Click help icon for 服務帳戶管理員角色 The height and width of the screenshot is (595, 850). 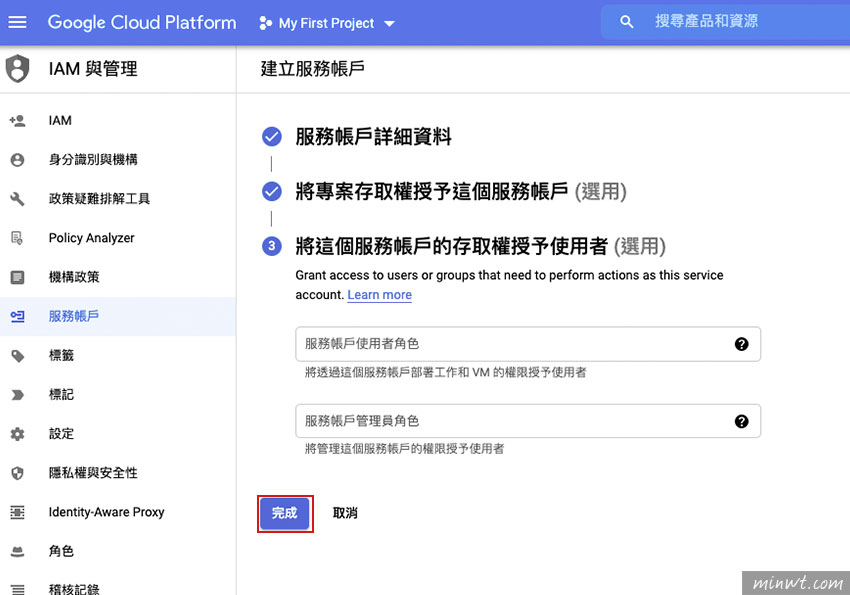[742, 421]
